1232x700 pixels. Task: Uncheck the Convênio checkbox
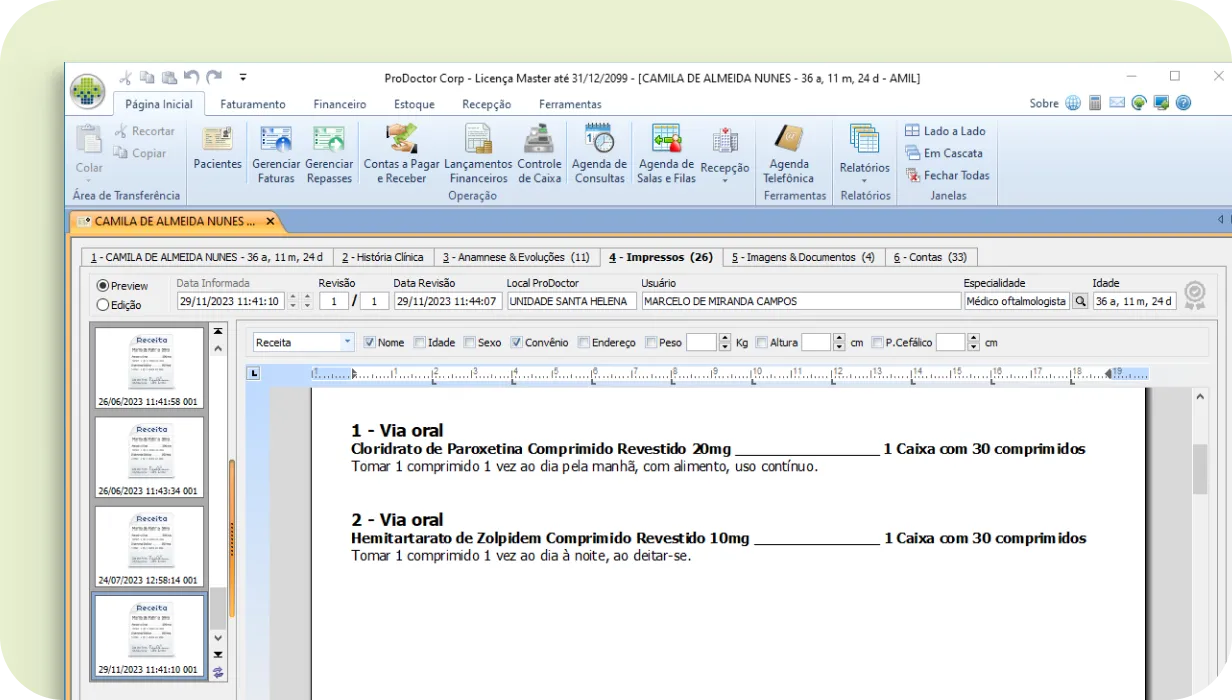click(517, 342)
